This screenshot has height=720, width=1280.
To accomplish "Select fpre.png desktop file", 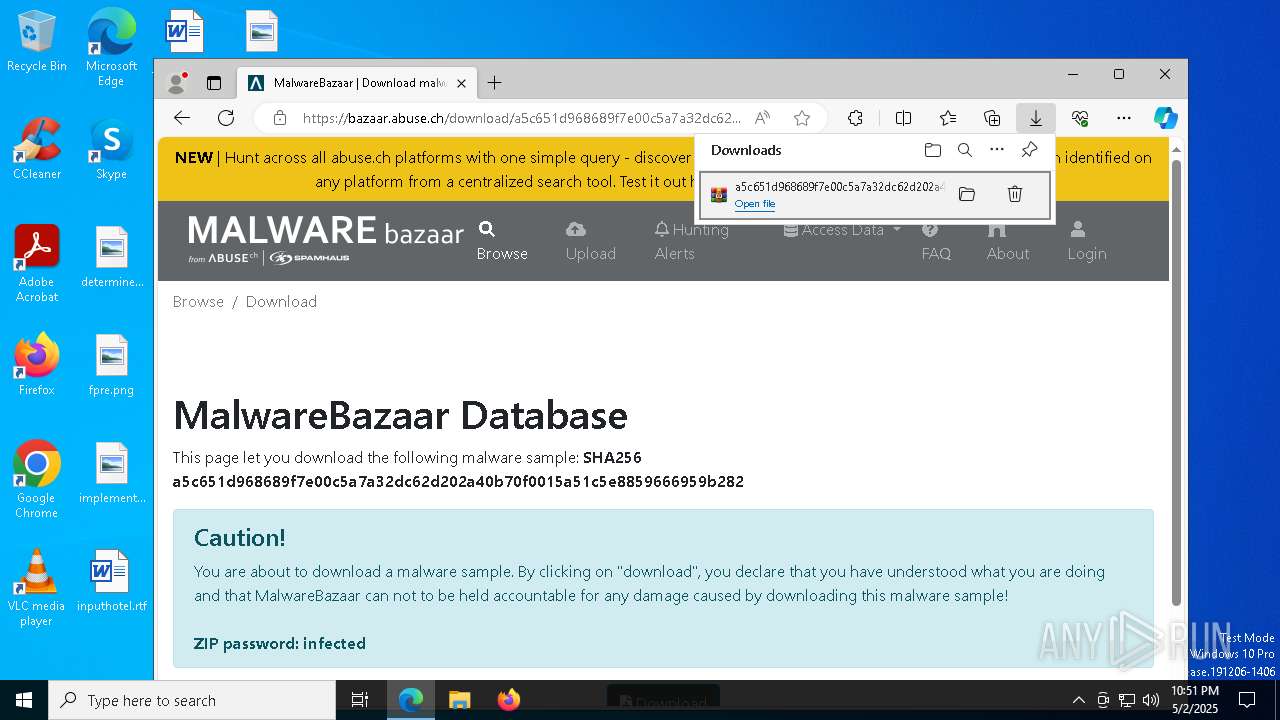I will pos(111,365).
